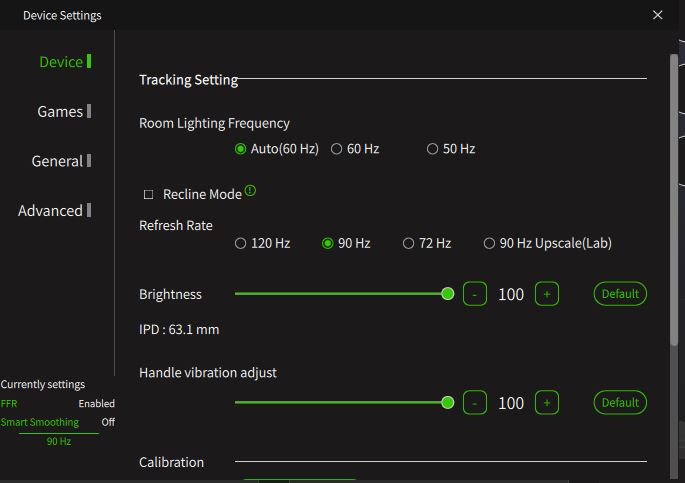Reset brightness with the Default button
Screen dimensions: 685x483
coord(620,294)
